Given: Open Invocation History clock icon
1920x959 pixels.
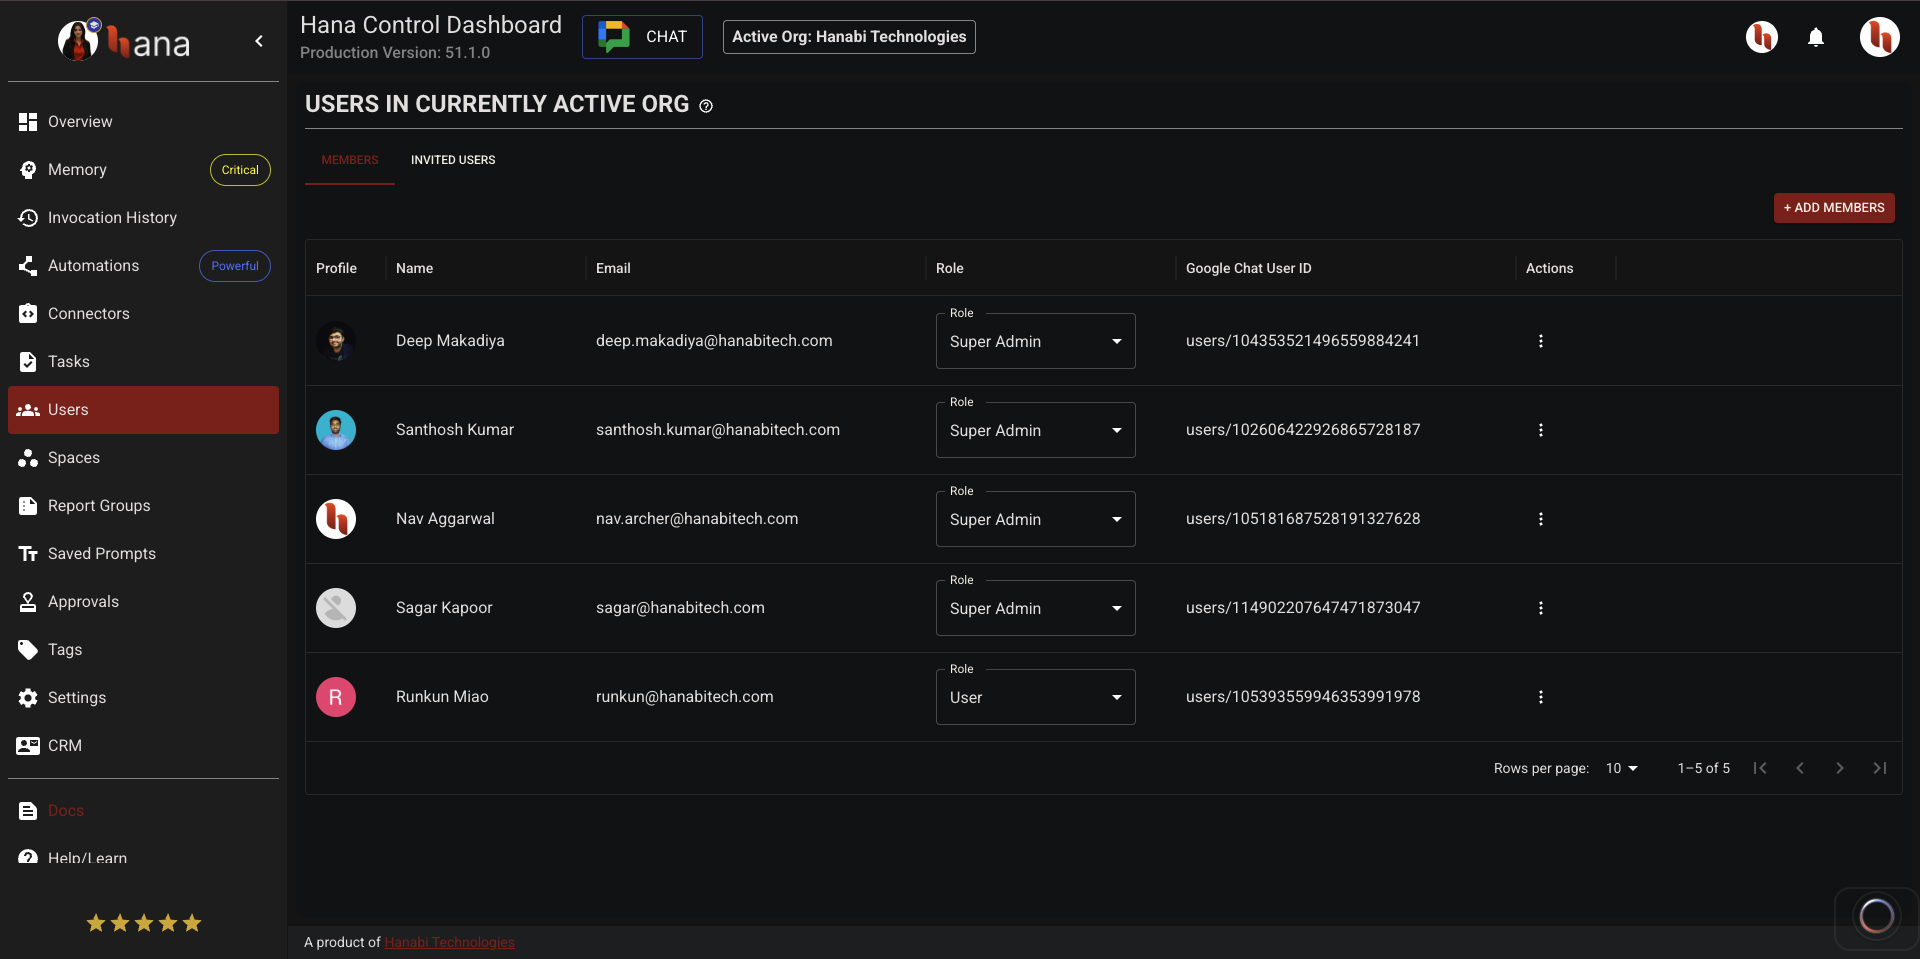Looking at the screenshot, I should pyautogui.click(x=28, y=217).
